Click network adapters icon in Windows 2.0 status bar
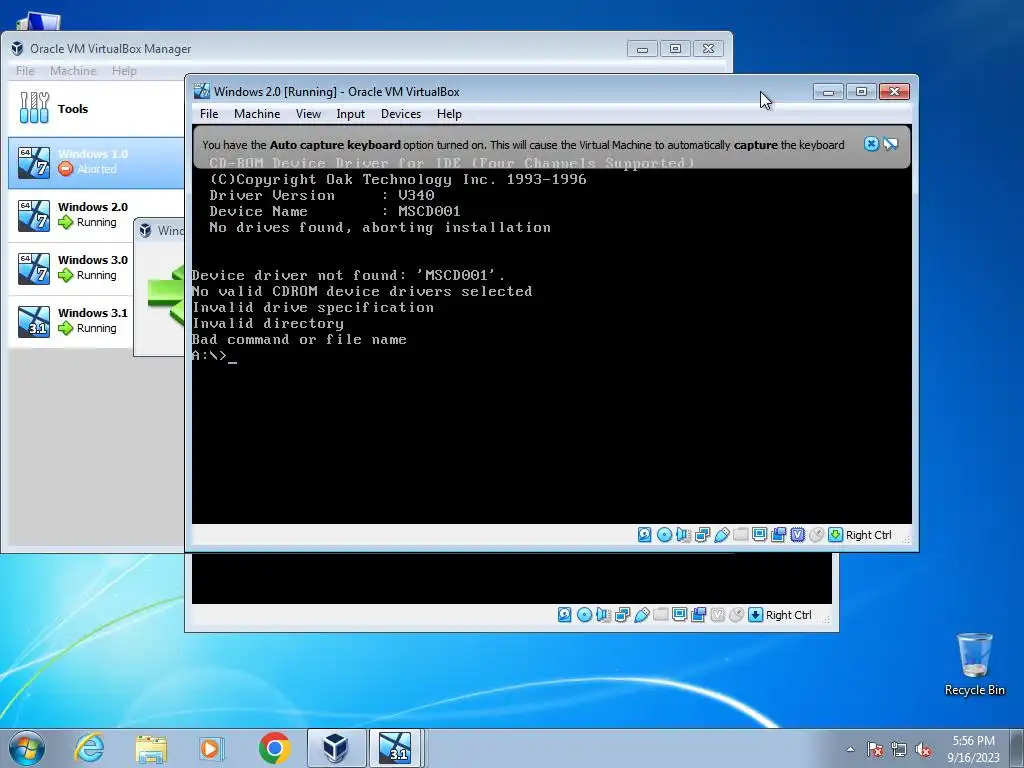This screenshot has height=768, width=1024. (703, 535)
